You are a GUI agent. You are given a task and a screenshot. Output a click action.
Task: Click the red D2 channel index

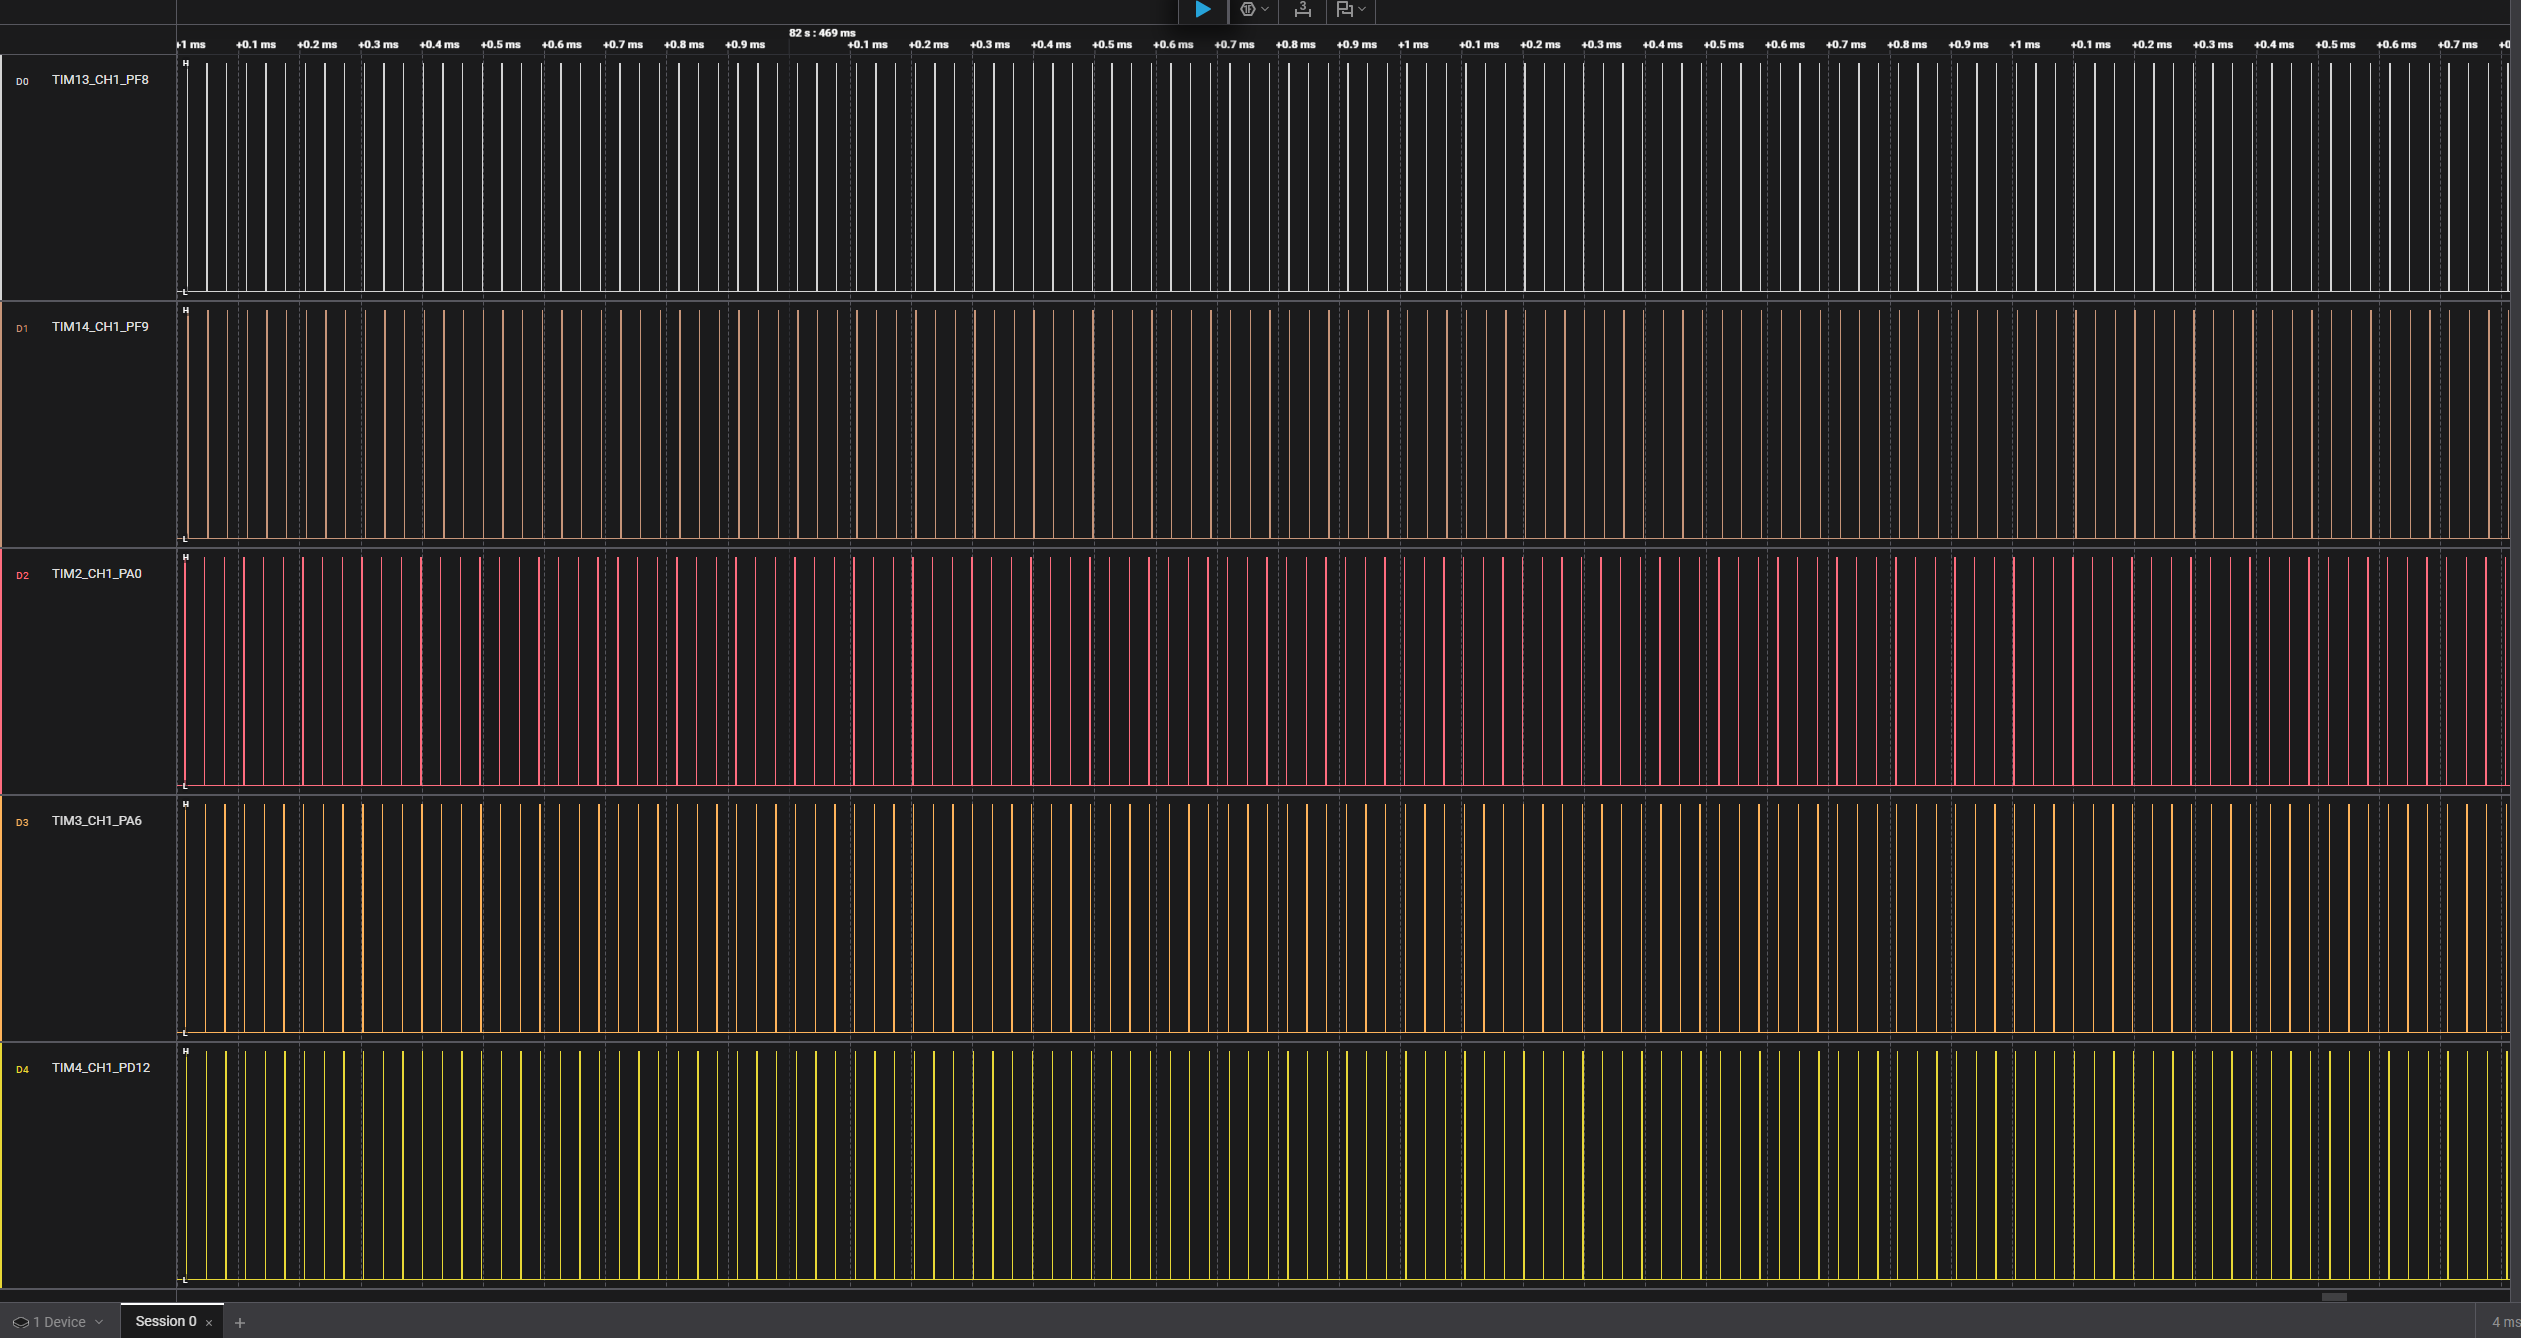tap(22, 575)
